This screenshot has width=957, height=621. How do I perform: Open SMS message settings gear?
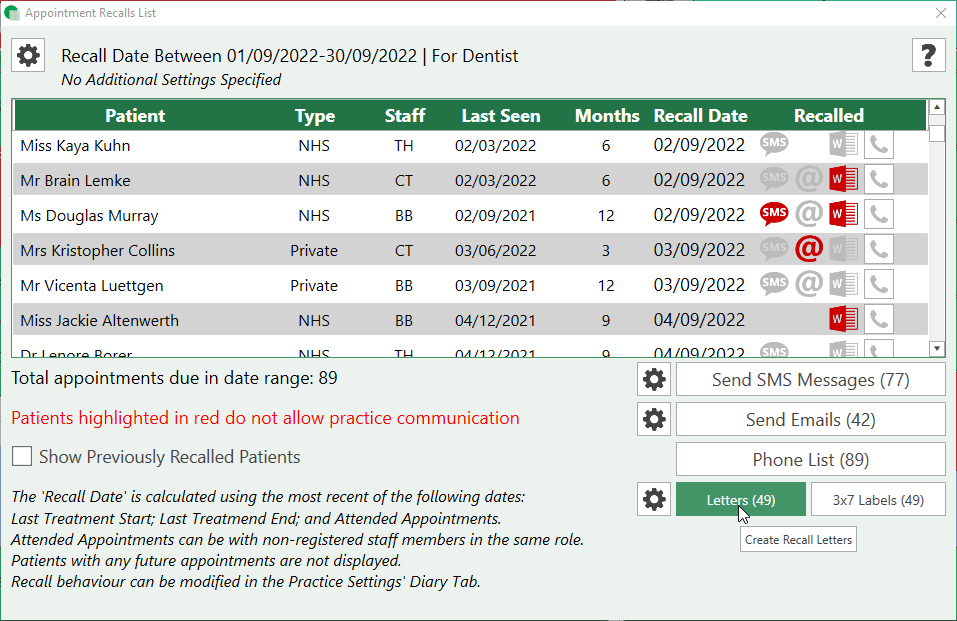click(x=654, y=380)
